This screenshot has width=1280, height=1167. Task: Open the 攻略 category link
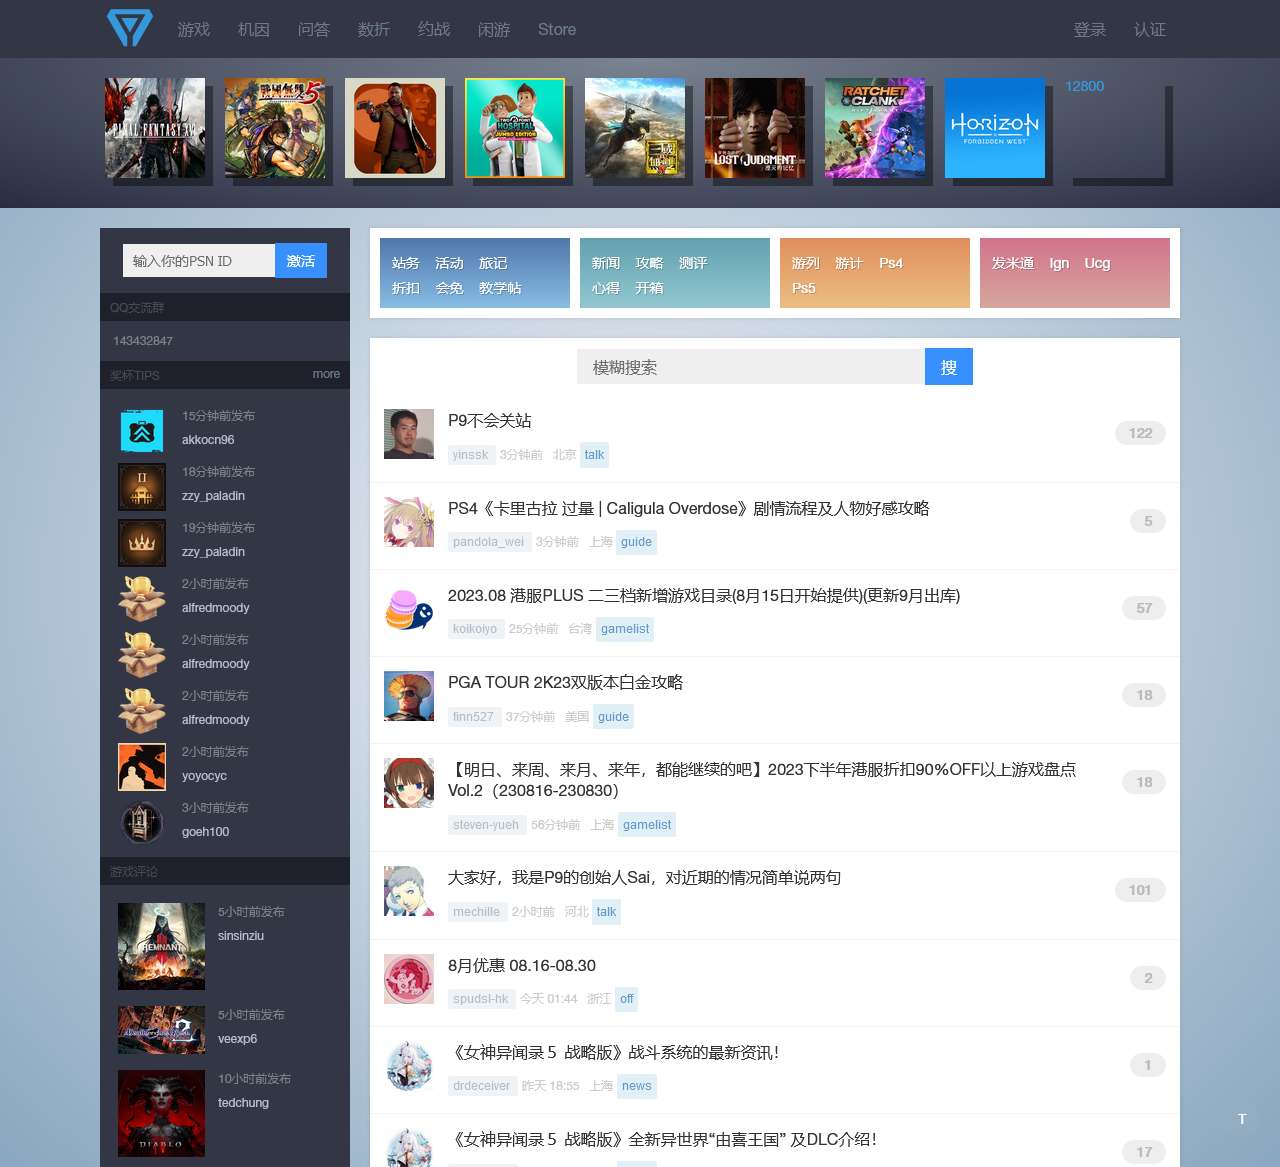point(649,263)
